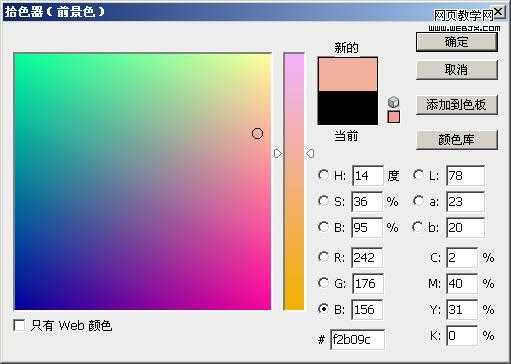Click the web-safe color swatch below the cube
Screen dimensions: 511x364
pos(394,117)
